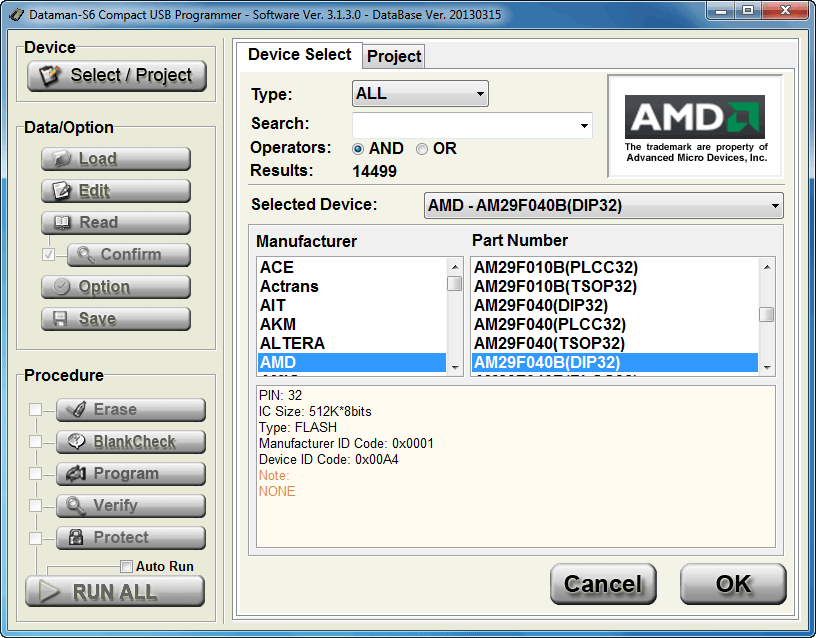The width and height of the screenshot is (816, 638).
Task: Click the Erase eraser icon
Action: [x=76, y=410]
